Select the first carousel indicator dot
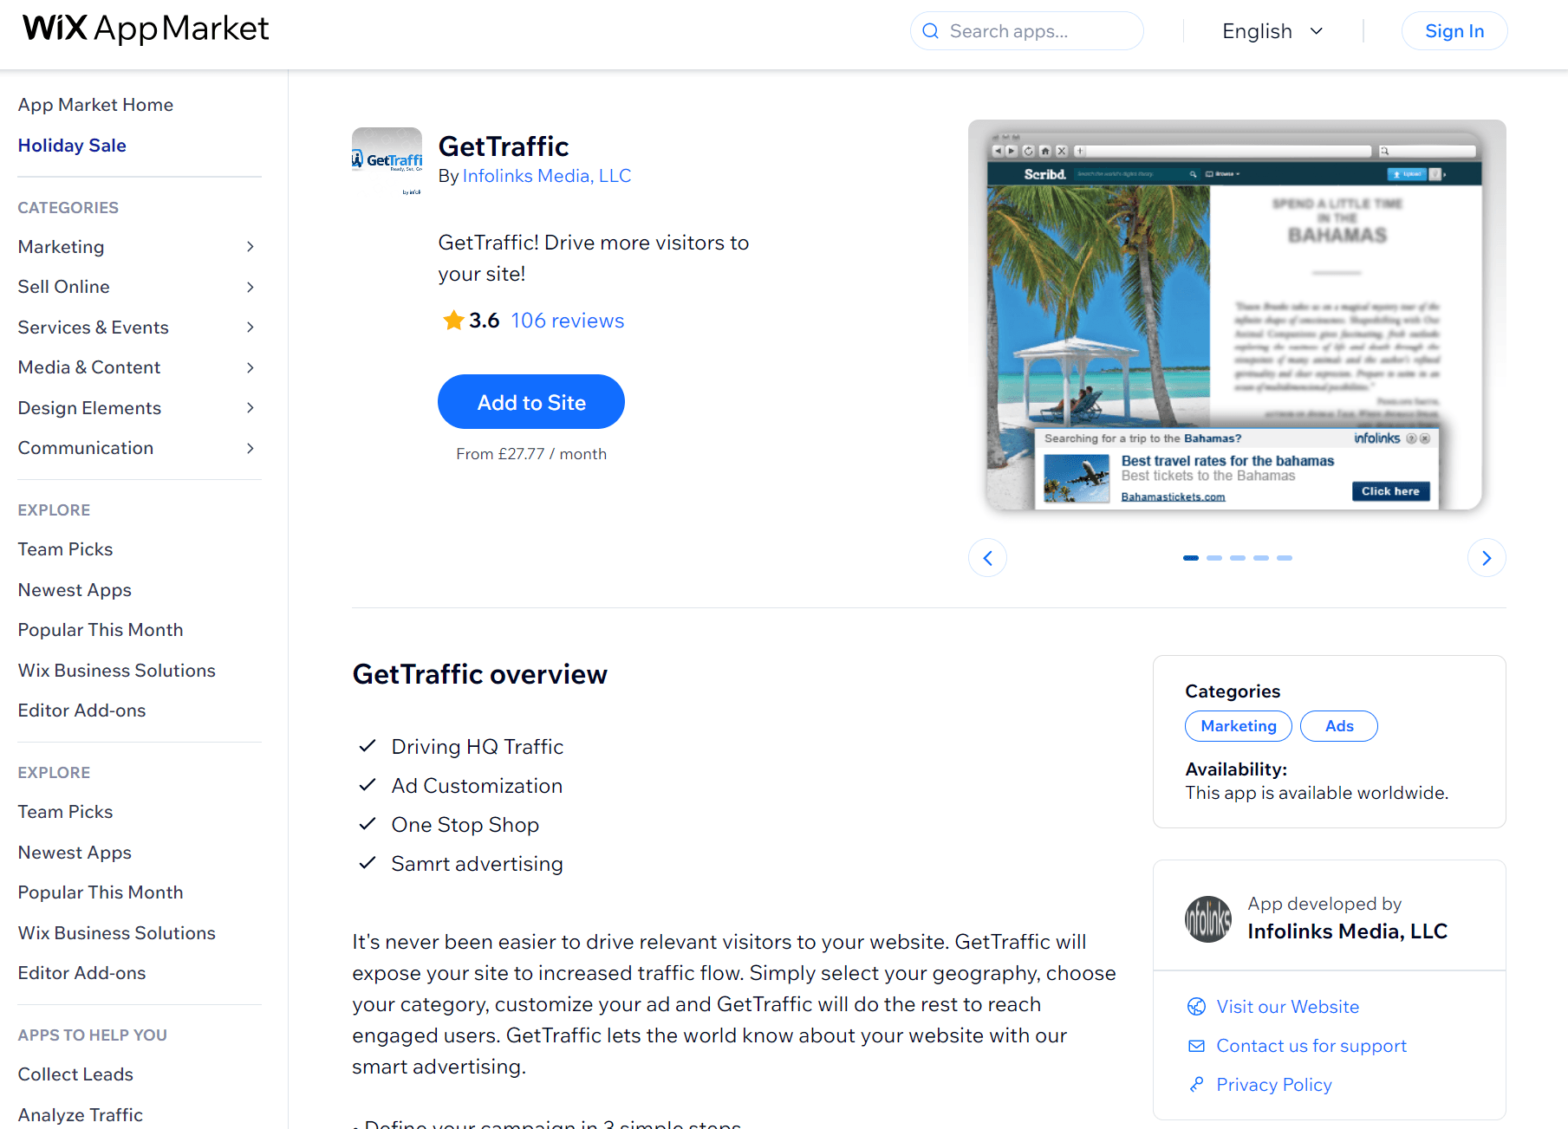This screenshot has height=1129, width=1568. tap(1190, 558)
